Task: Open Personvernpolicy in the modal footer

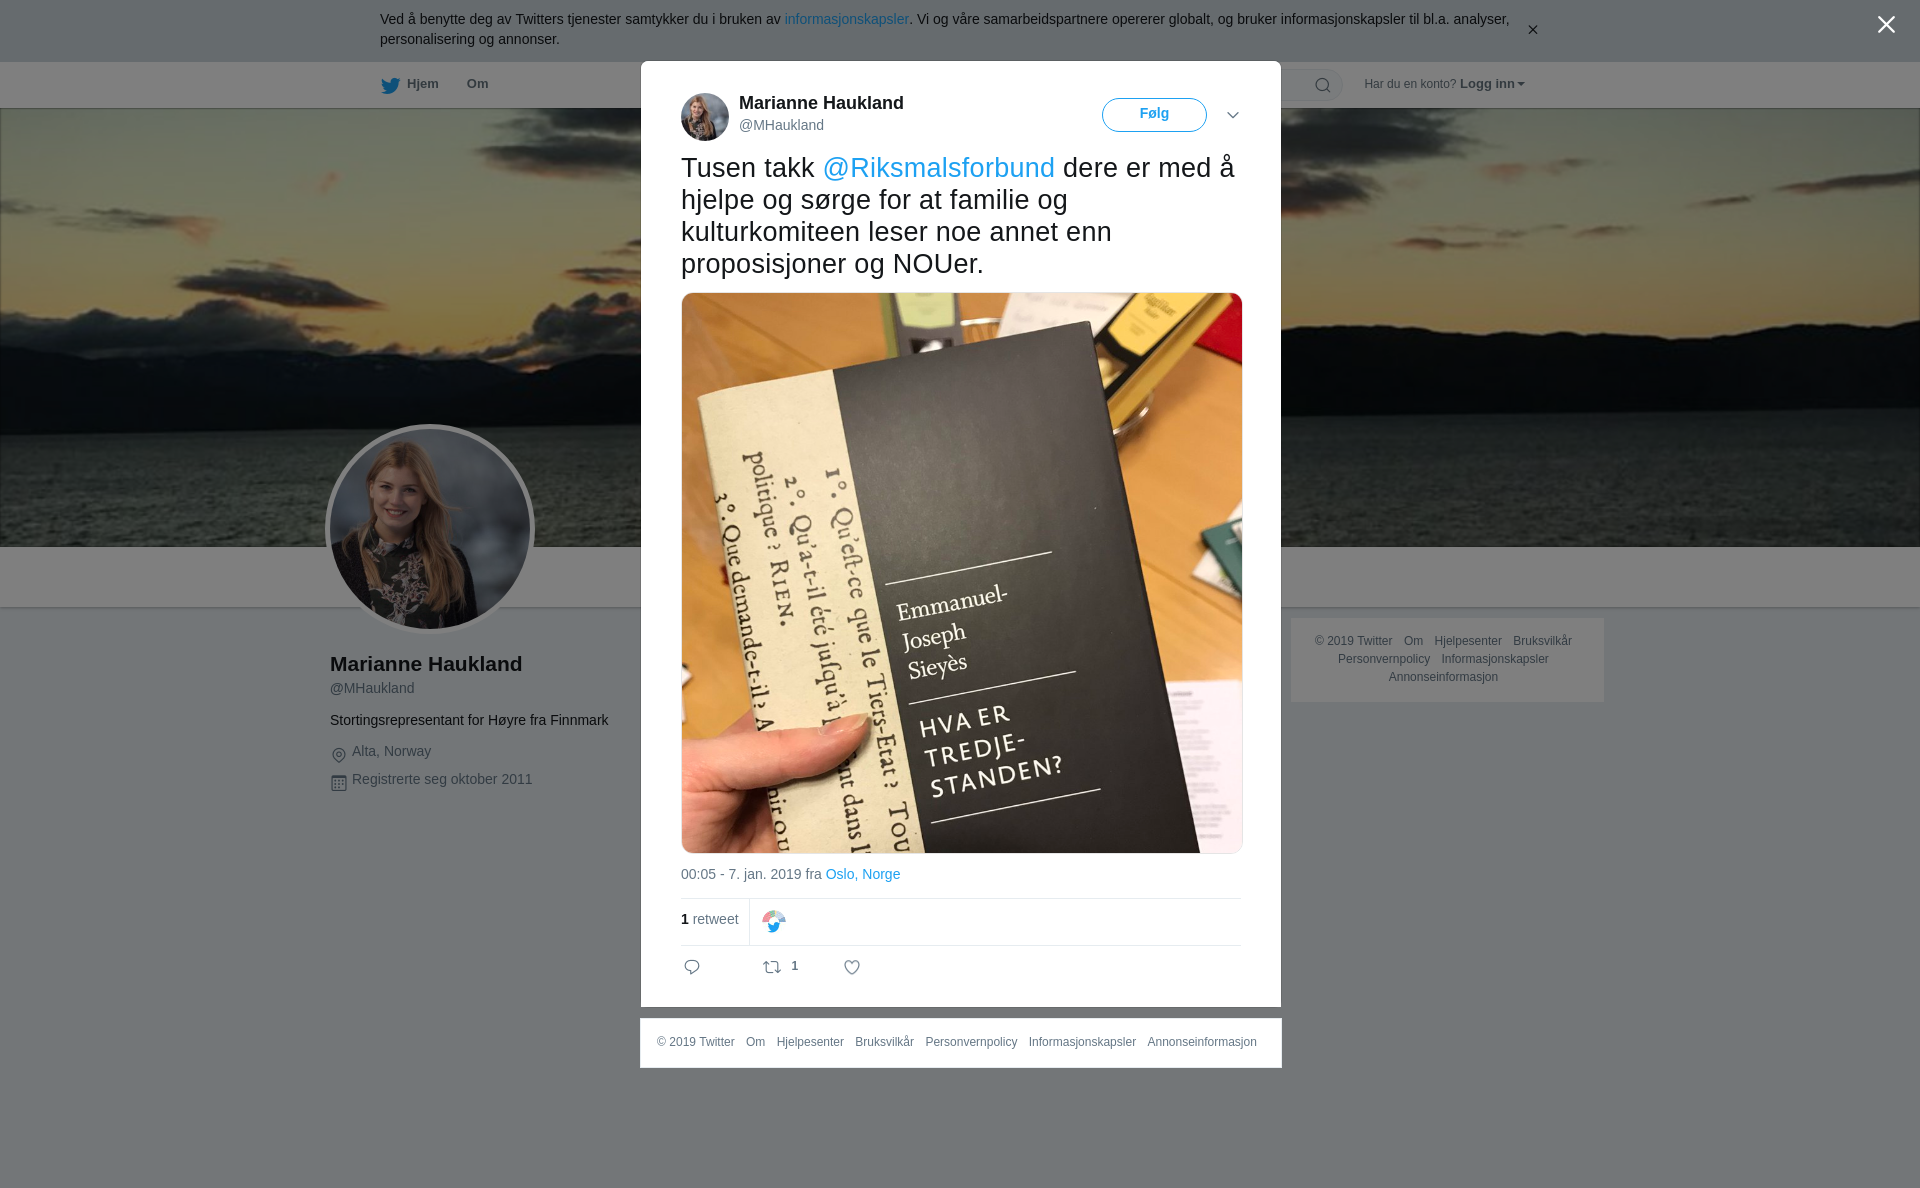Action: [971, 1042]
